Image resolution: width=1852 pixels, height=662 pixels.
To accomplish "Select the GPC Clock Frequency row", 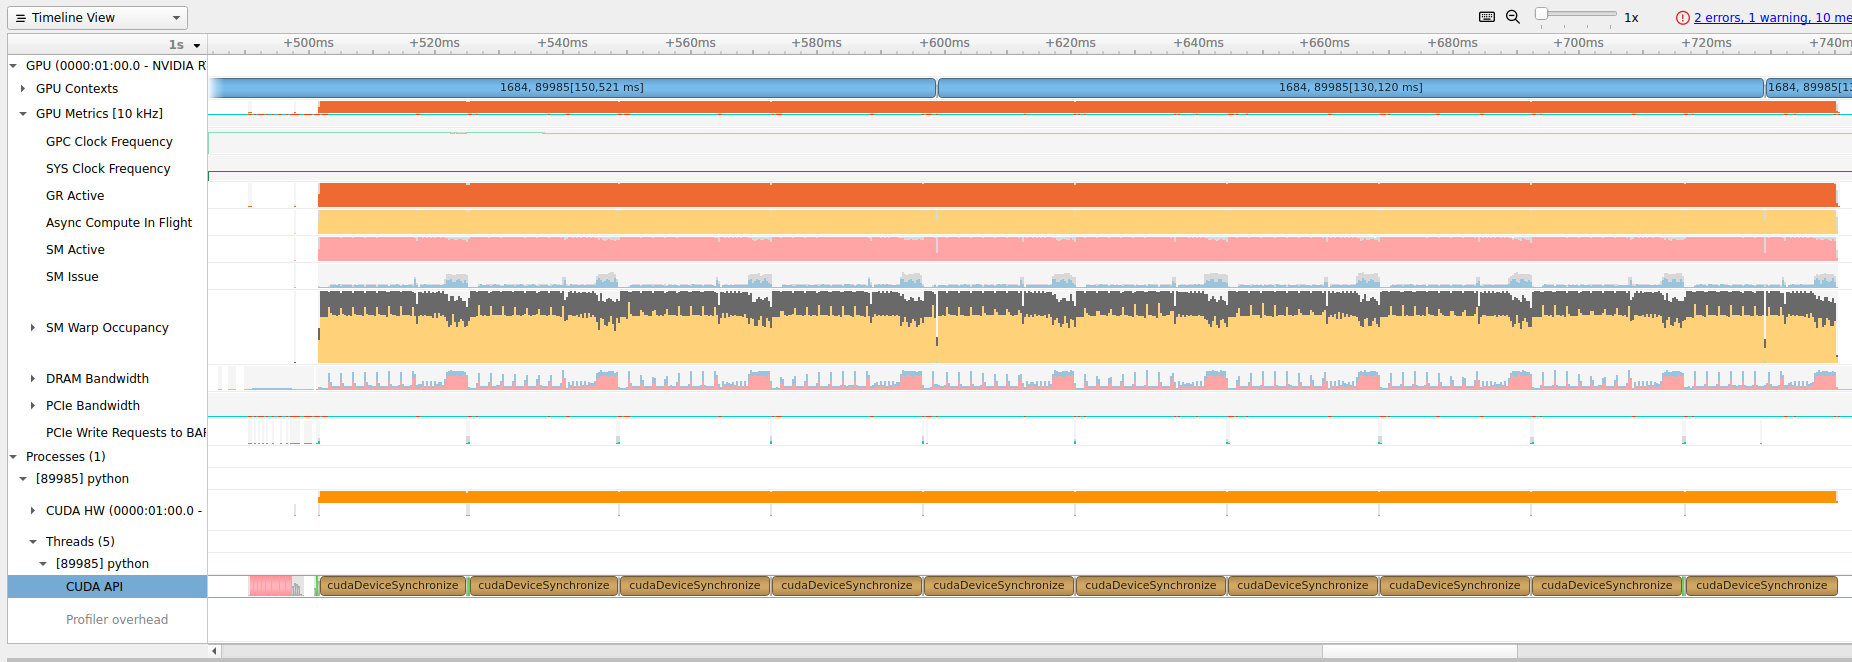I will click(109, 142).
